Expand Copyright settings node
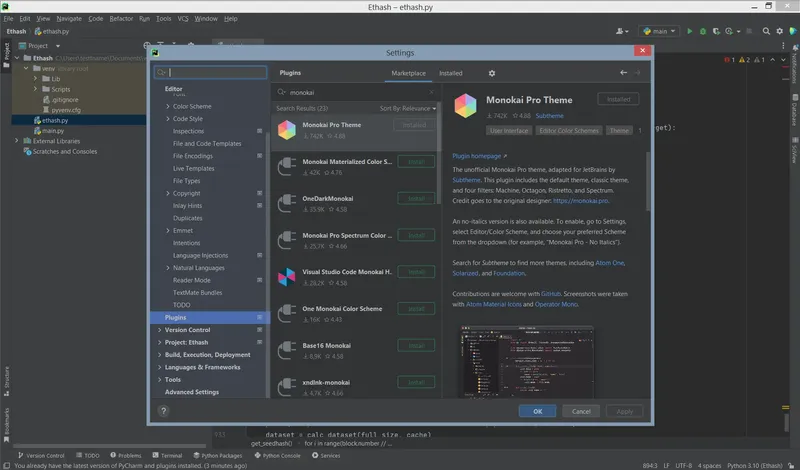The width and height of the screenshot is (800, 470). pyautogui.click(x=168, y=193)
